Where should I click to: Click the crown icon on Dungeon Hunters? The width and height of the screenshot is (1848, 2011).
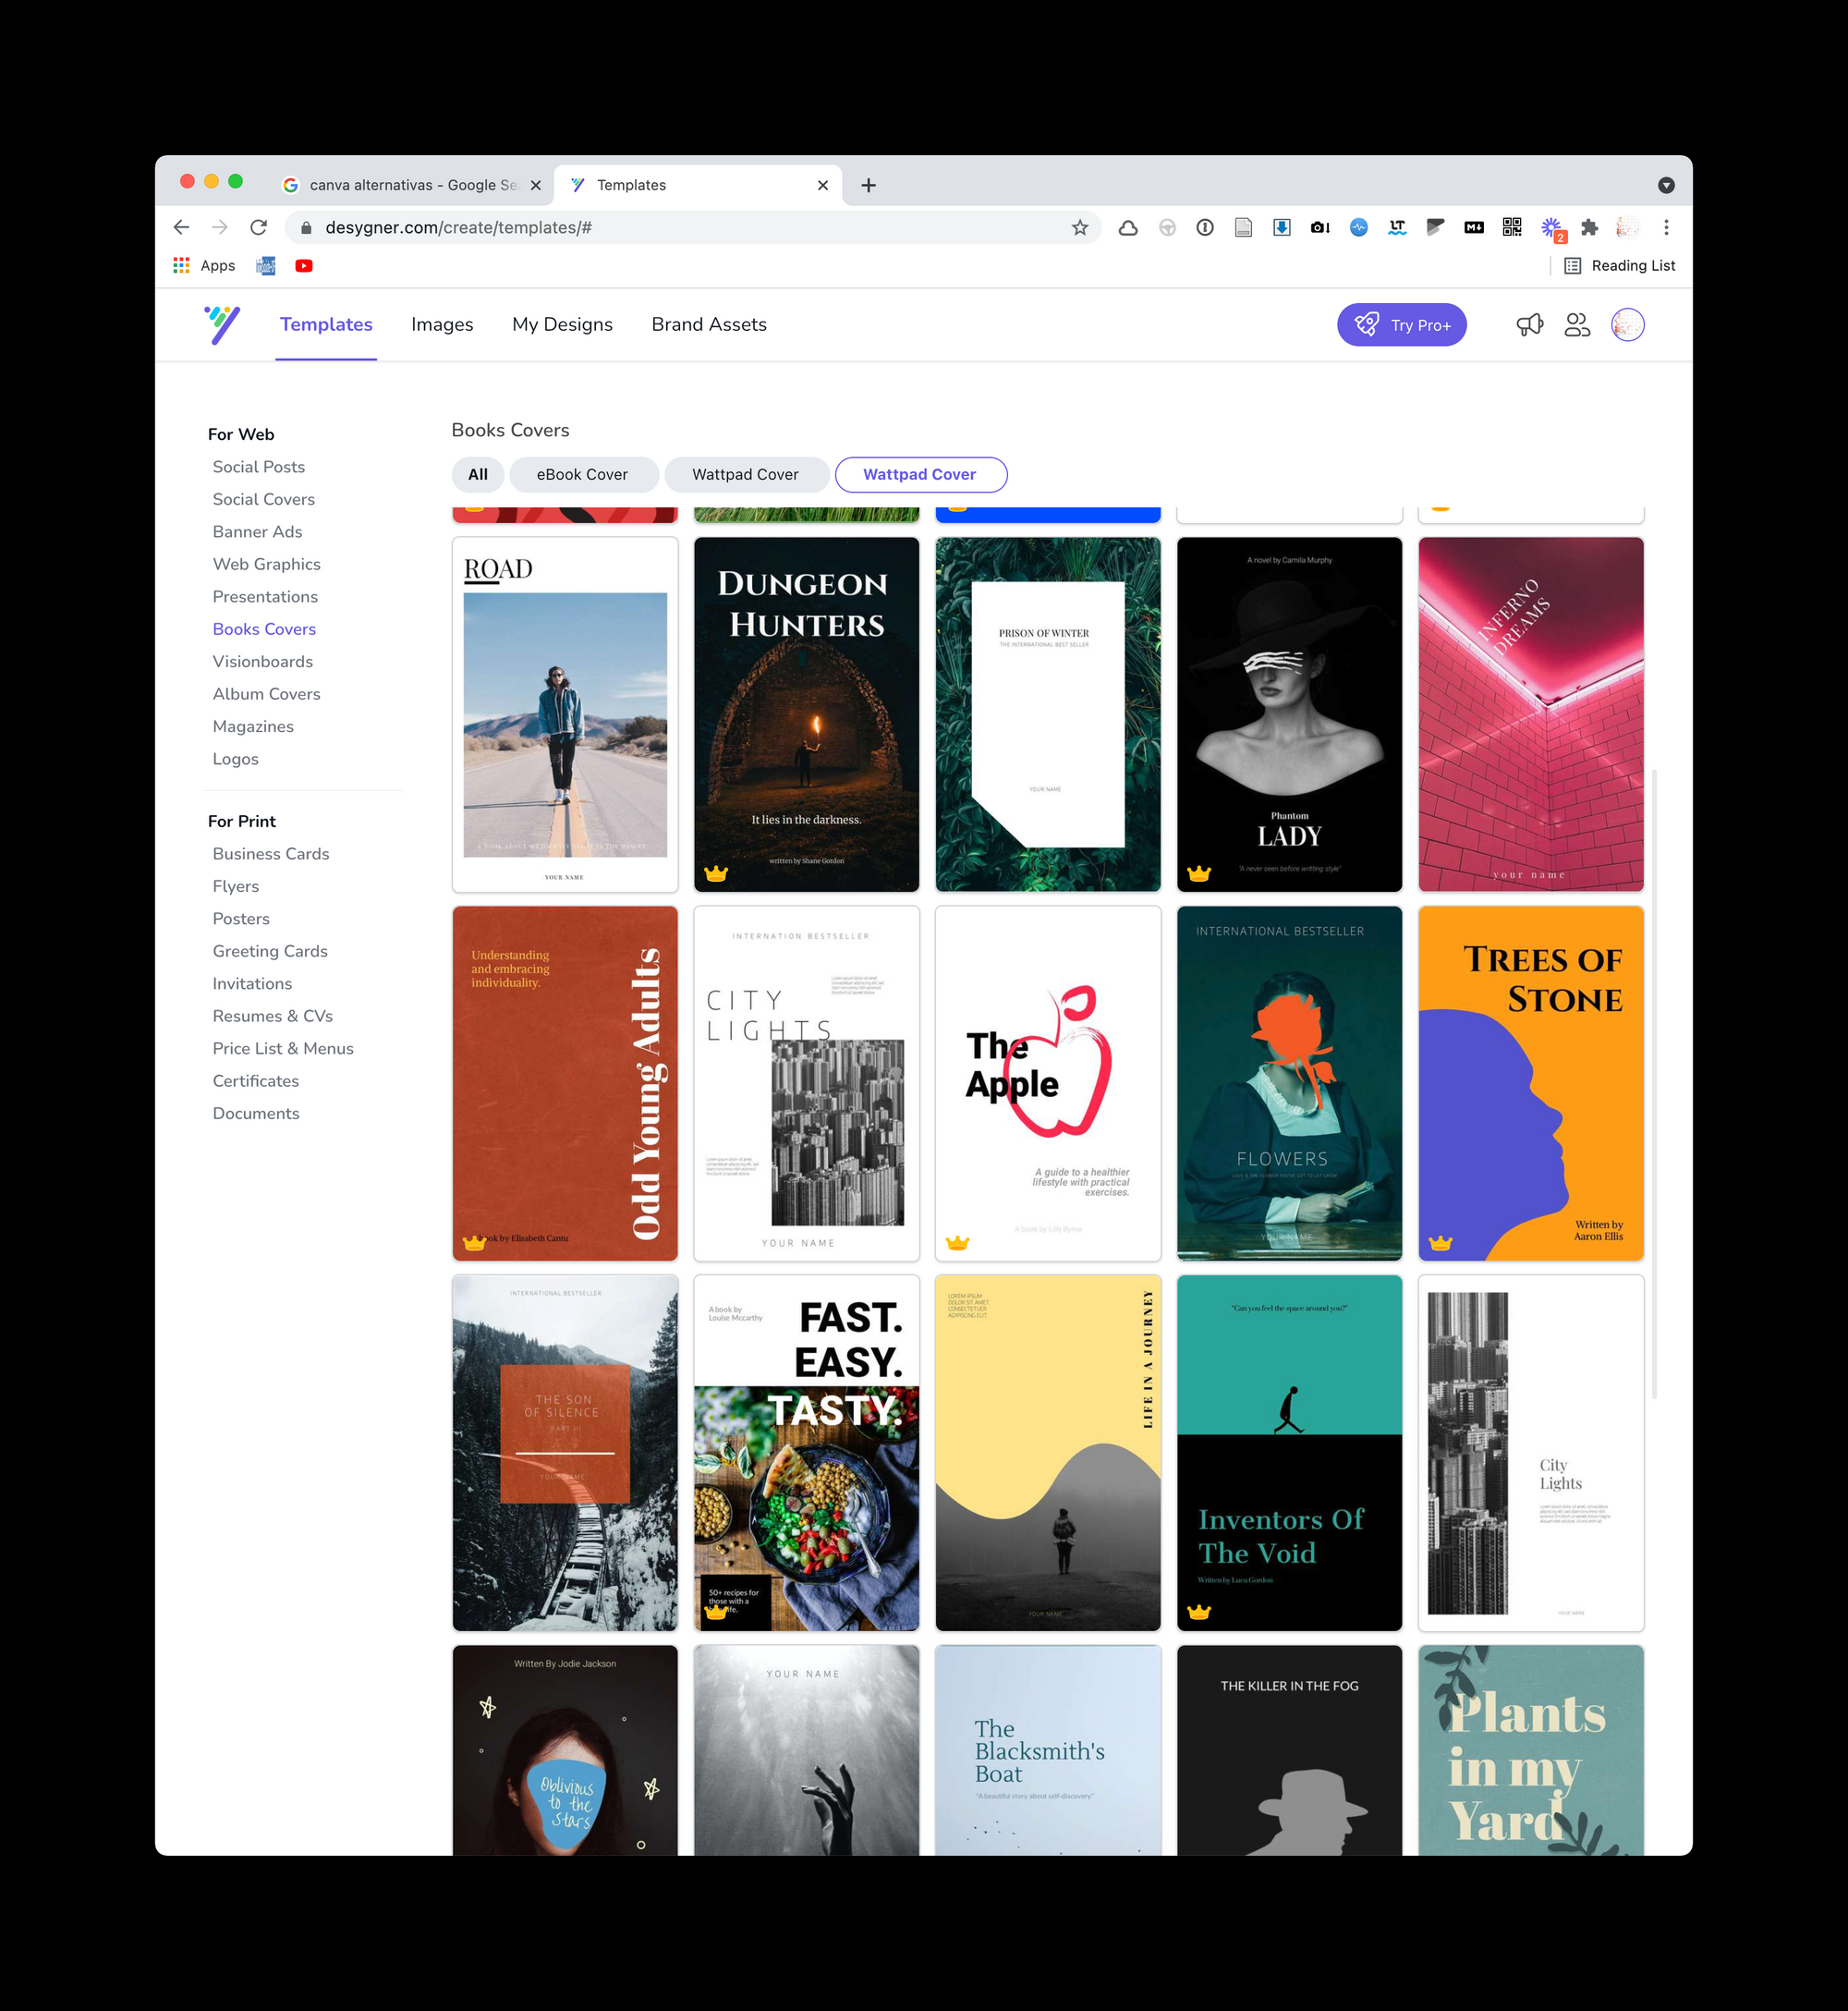[715, 873]
